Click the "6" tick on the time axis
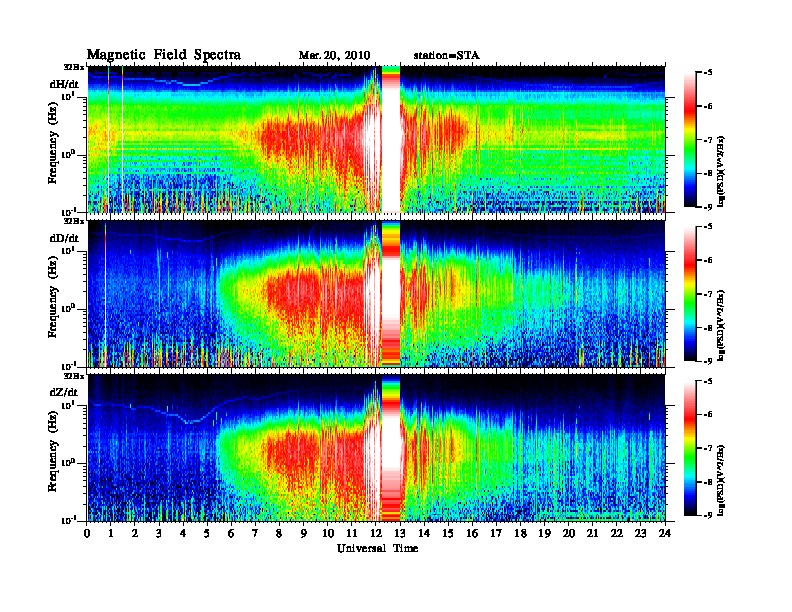 click(x=231, y=533)
